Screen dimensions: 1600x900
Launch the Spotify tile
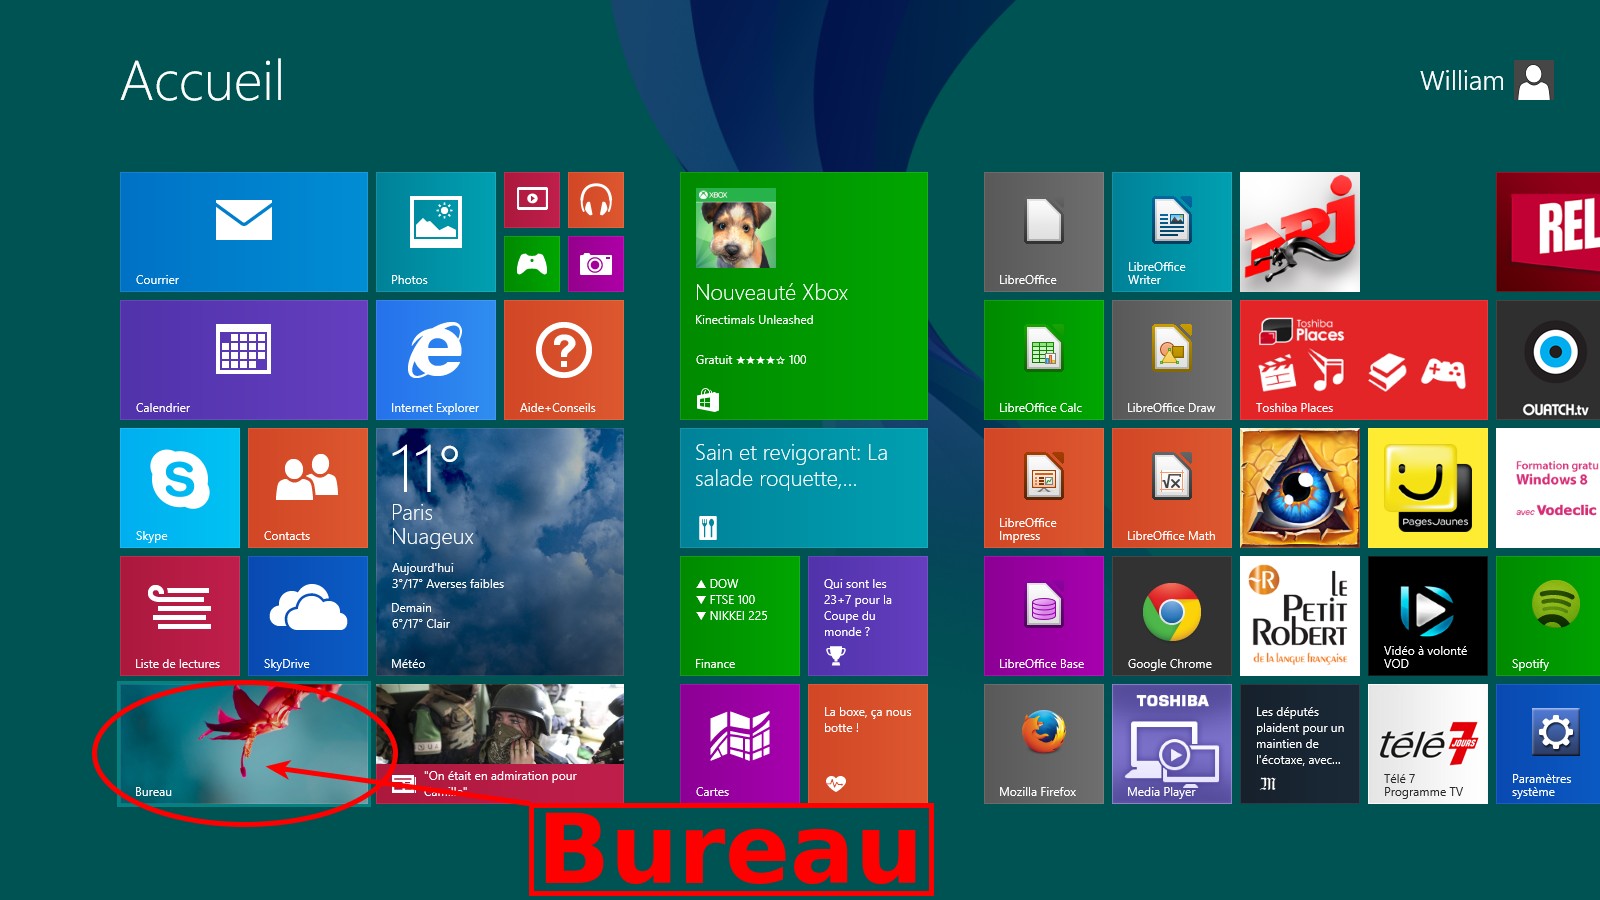tap(1548, 616)
